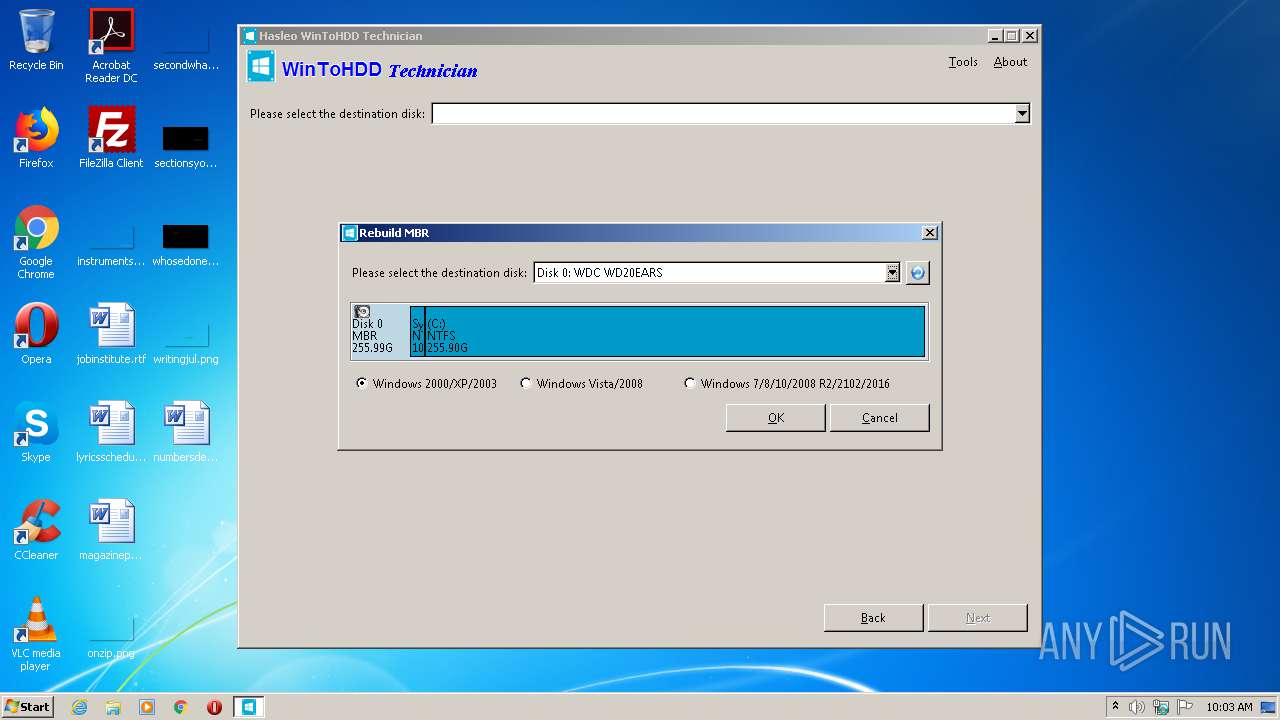Select magazinep document on desktop
Screen dimensions: 1280x720
pyautogui.click(x=111, y=530)
